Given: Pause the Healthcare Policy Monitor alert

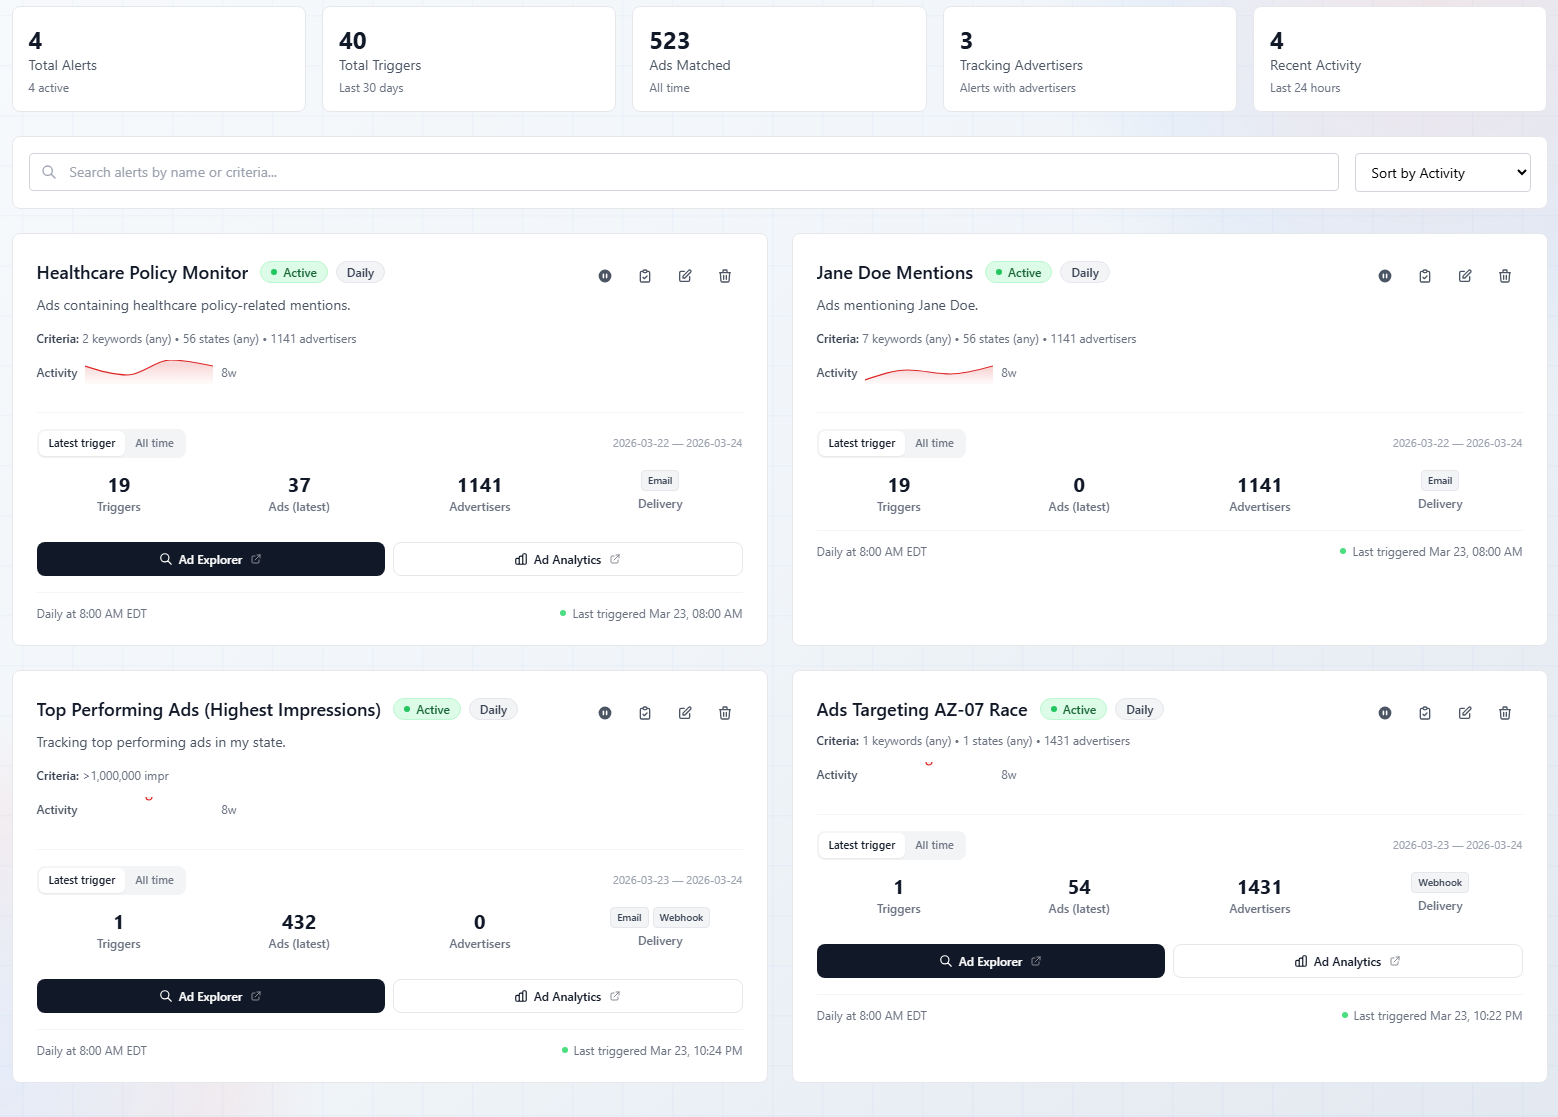Looking at the screenshot, I should [x=604, y=275].
